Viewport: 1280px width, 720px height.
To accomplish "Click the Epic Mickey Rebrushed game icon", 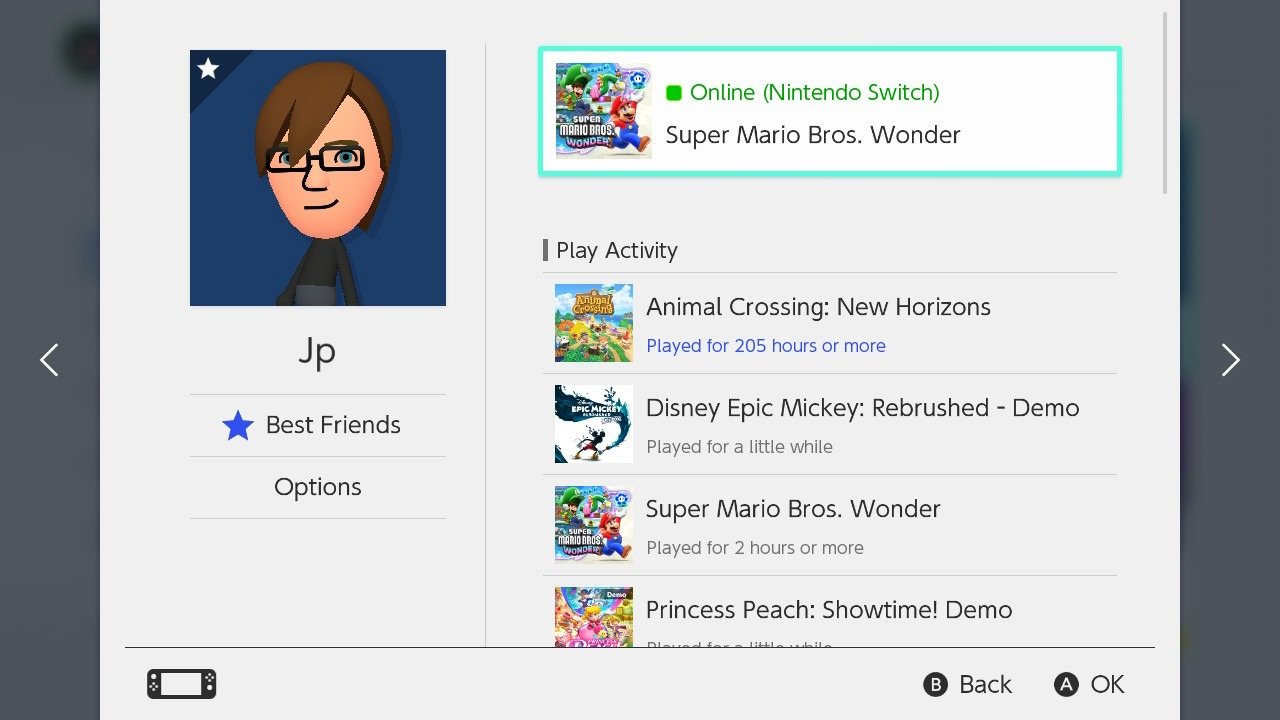I will coord(594,424).
